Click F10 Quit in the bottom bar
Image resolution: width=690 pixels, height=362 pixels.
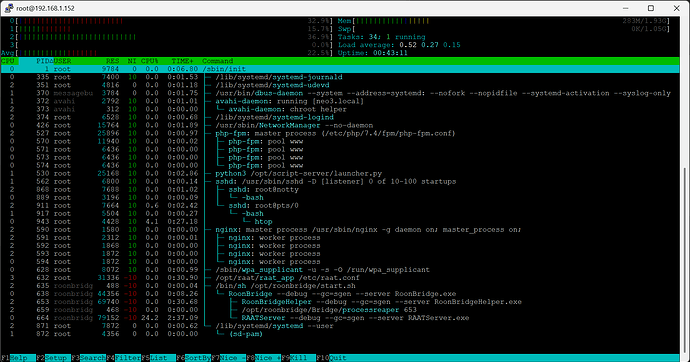tap(332, 358)
